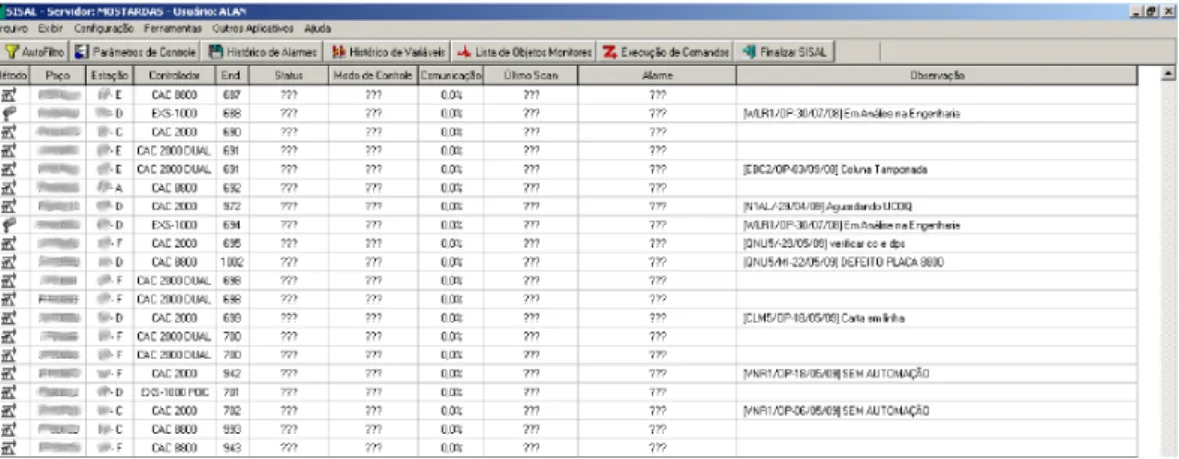Screen dimensions: 1179x459
Task: Sort by the Status column header
Action: point(289,76)
